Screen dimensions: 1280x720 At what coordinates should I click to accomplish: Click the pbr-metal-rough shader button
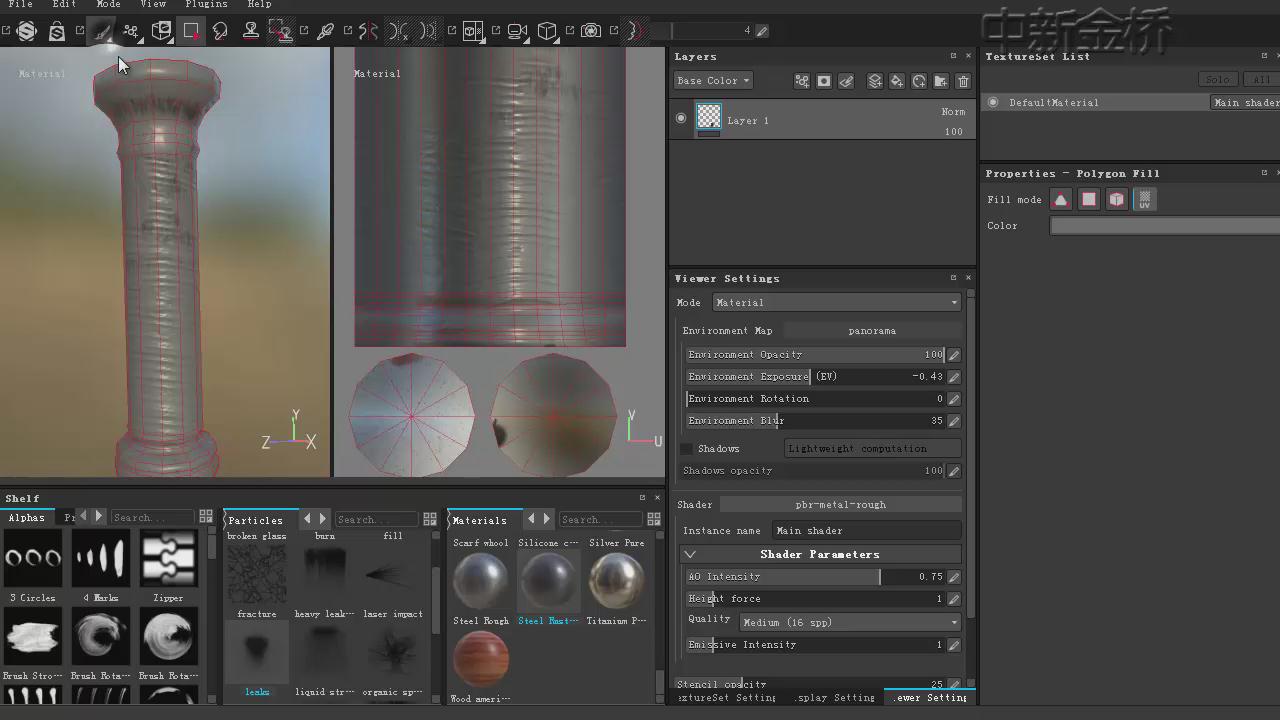click(841, 505)
